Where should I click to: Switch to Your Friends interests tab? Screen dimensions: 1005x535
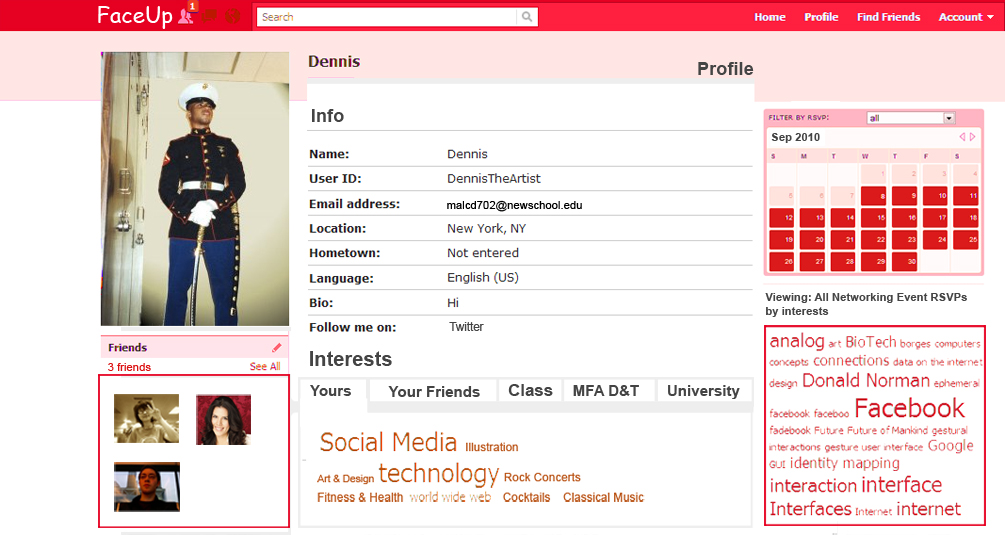tap(434, 391)
